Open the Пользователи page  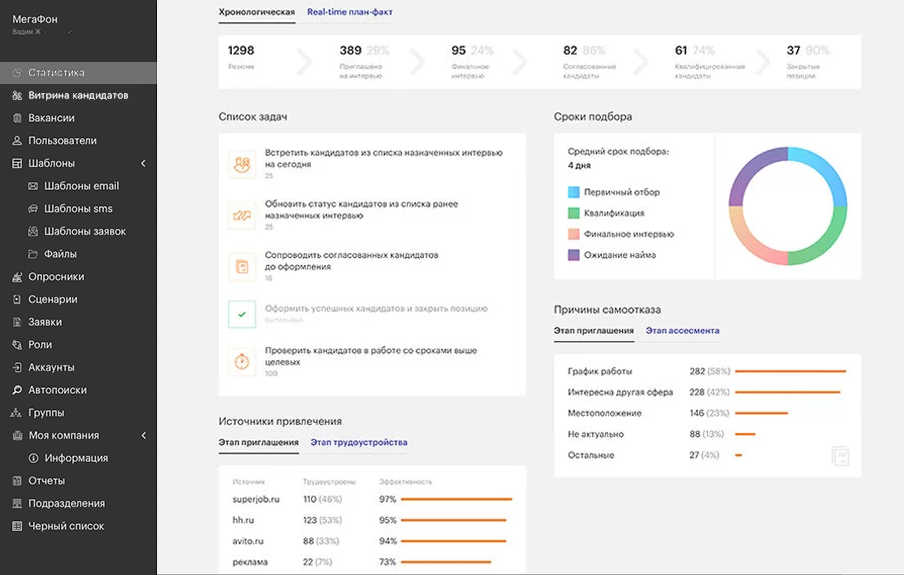click(x=78, y=140)
